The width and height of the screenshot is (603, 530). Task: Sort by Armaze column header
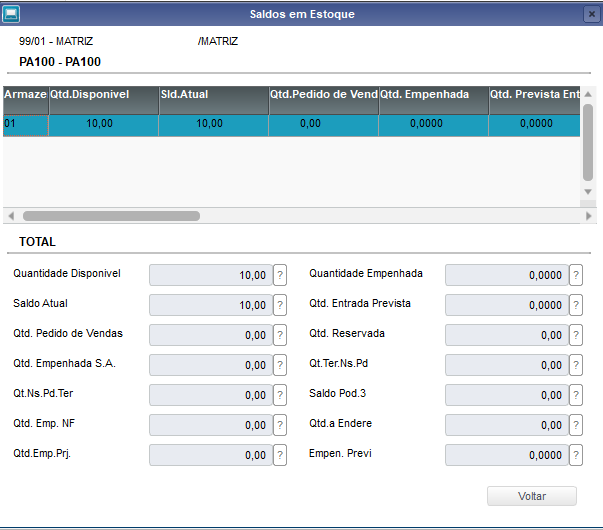coord(26,100)
